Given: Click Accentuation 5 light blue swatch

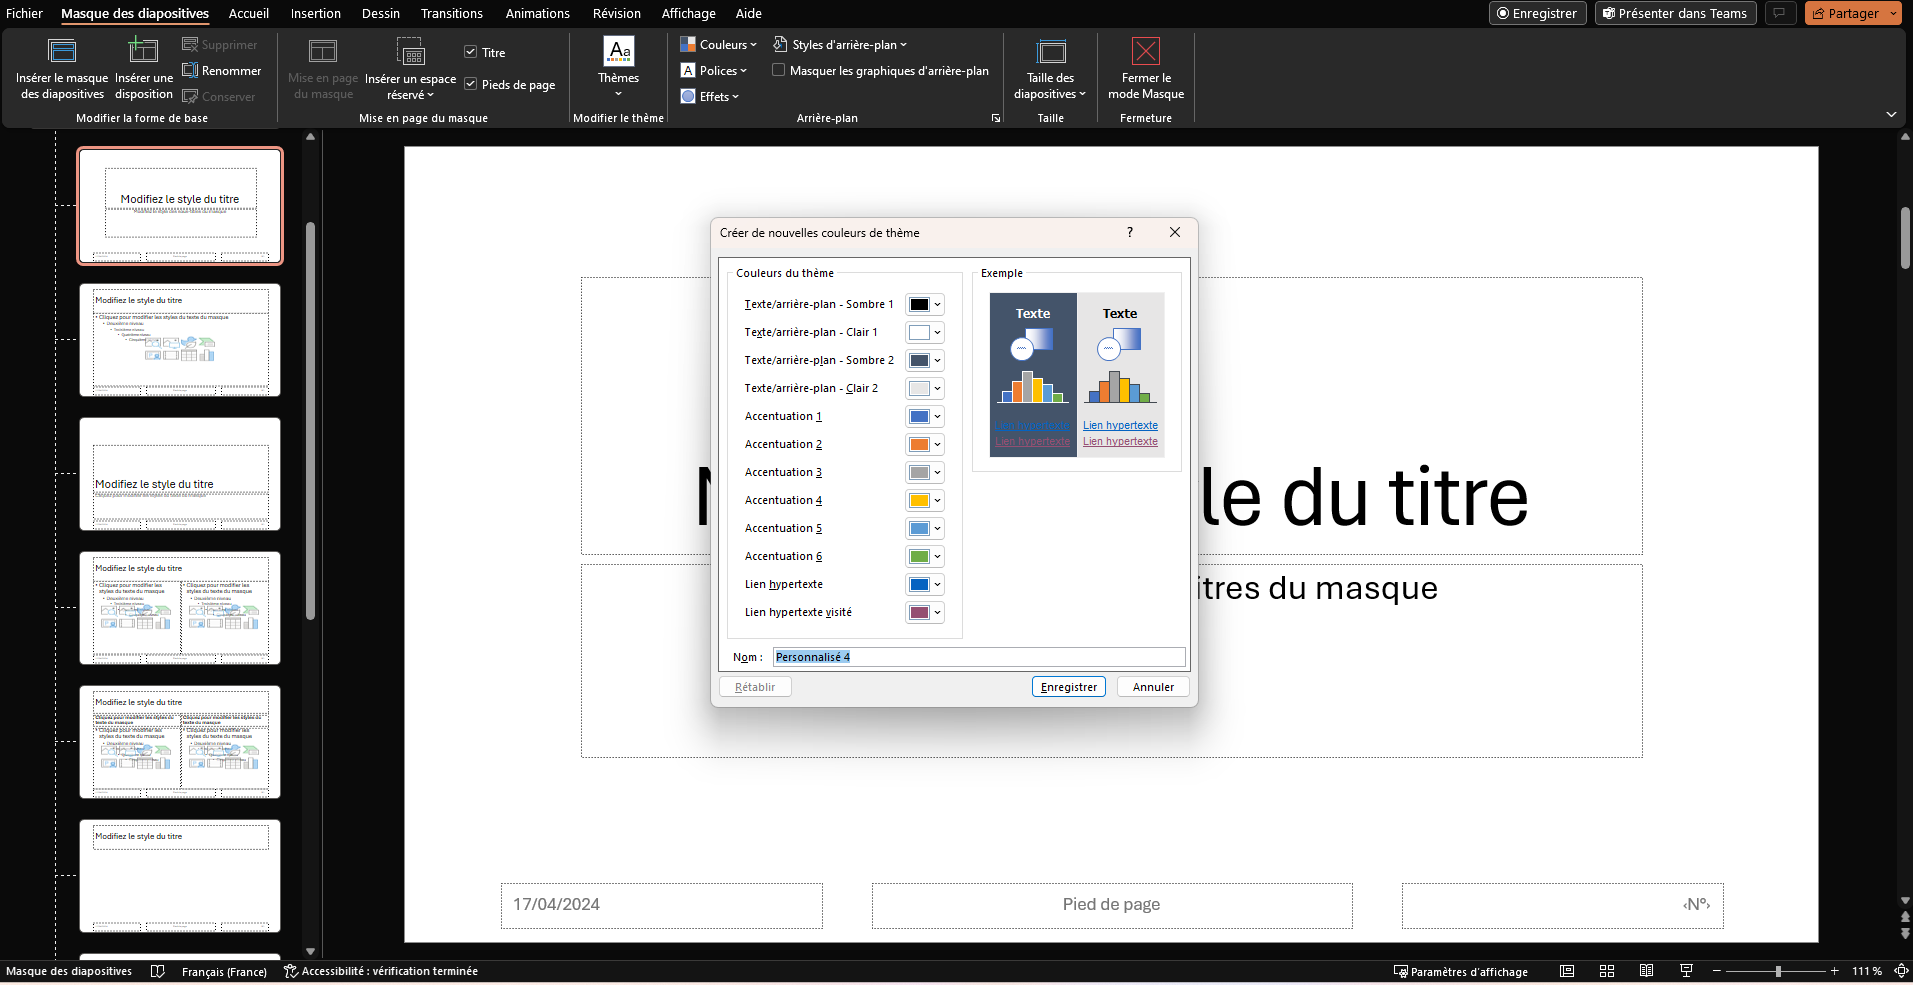Looking at the screenshot, I should pos(919,529).
